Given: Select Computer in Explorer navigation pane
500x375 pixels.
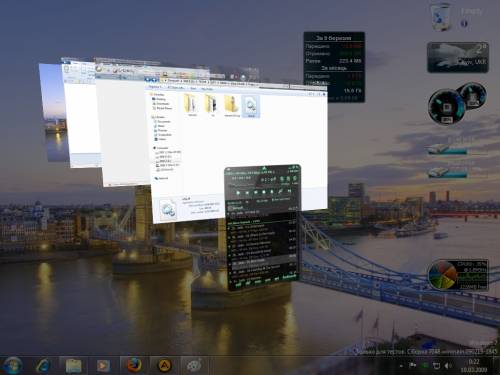Looking at the screenshot, I should click(x=161, y=148).
